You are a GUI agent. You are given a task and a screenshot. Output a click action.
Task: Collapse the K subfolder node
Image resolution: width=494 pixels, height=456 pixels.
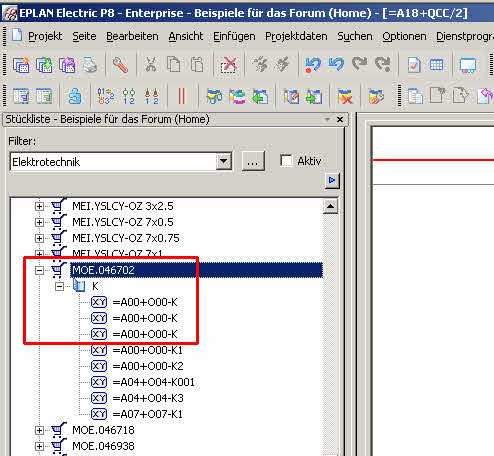point(59,286)
